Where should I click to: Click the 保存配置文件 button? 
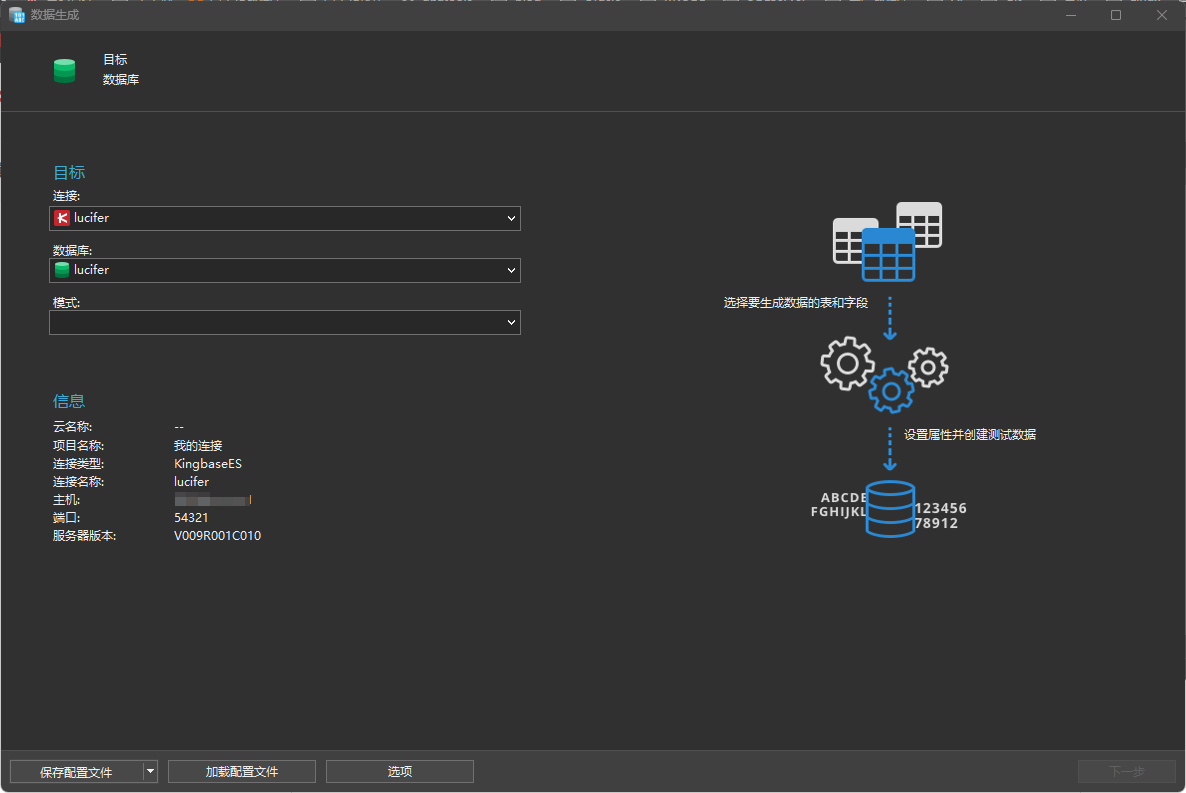(x=76, y=771)
